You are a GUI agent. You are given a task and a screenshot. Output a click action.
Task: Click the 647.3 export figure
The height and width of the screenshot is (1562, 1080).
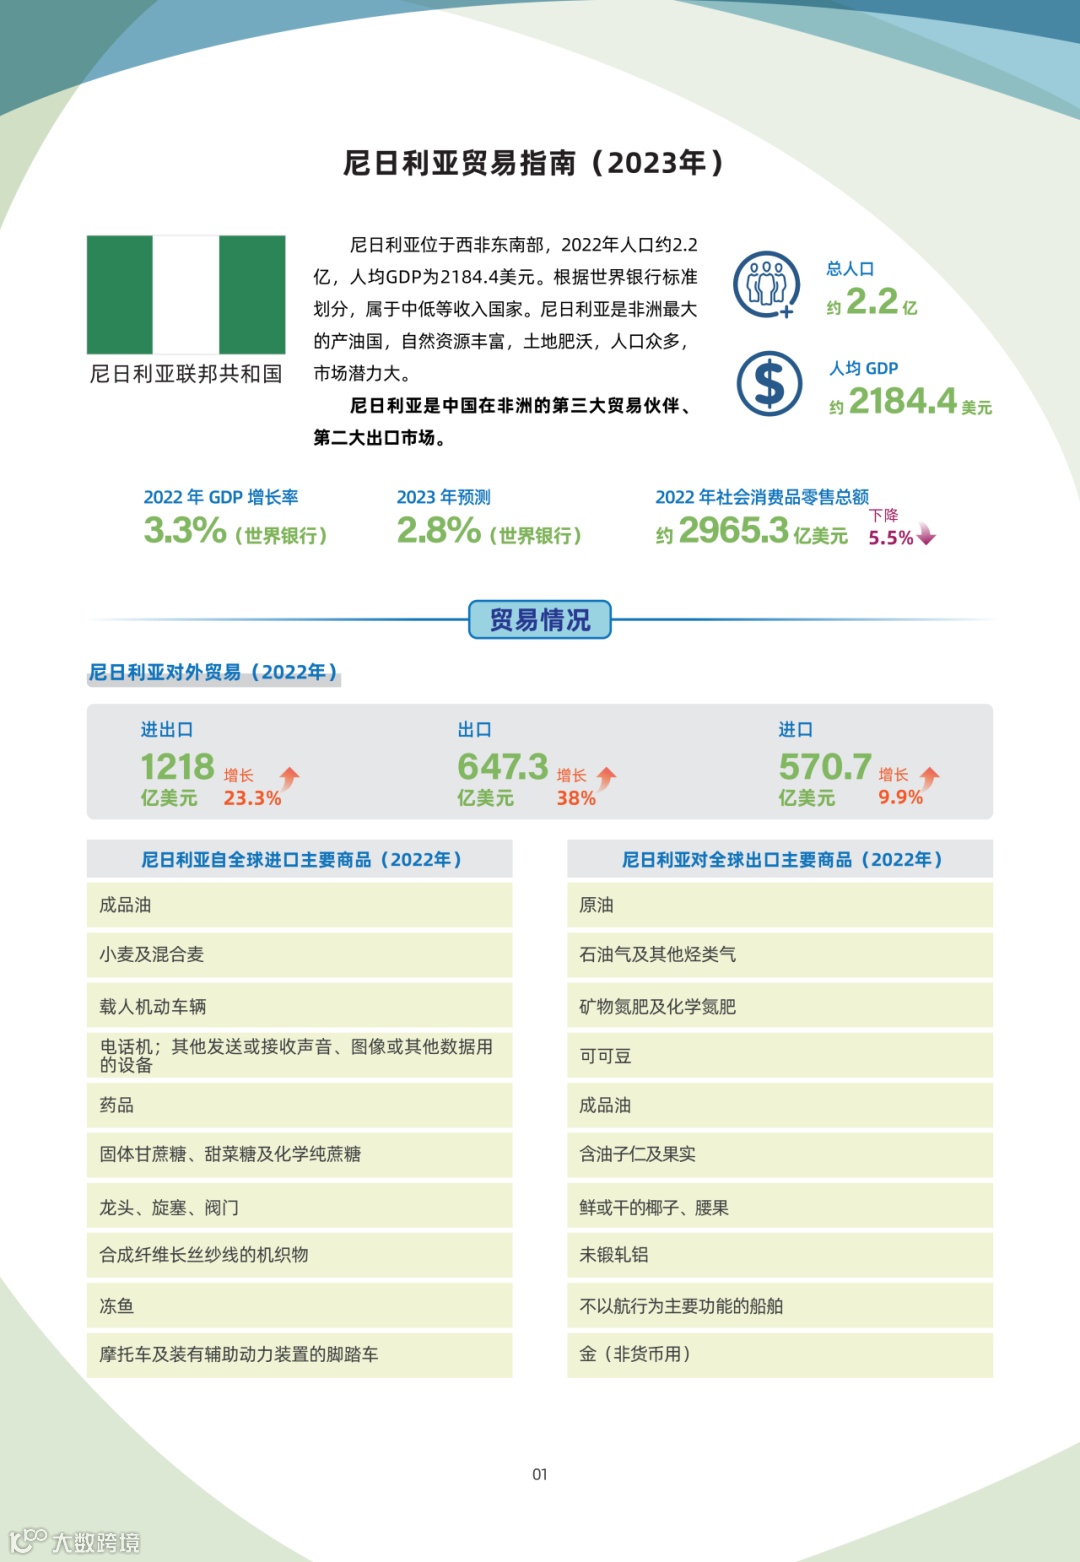503,767
